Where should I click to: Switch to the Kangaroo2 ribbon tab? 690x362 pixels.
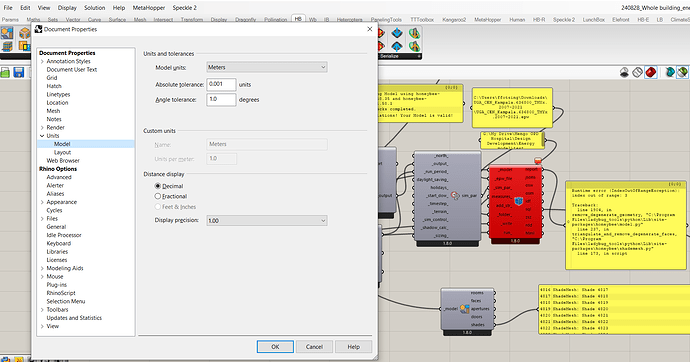(454, 20)
